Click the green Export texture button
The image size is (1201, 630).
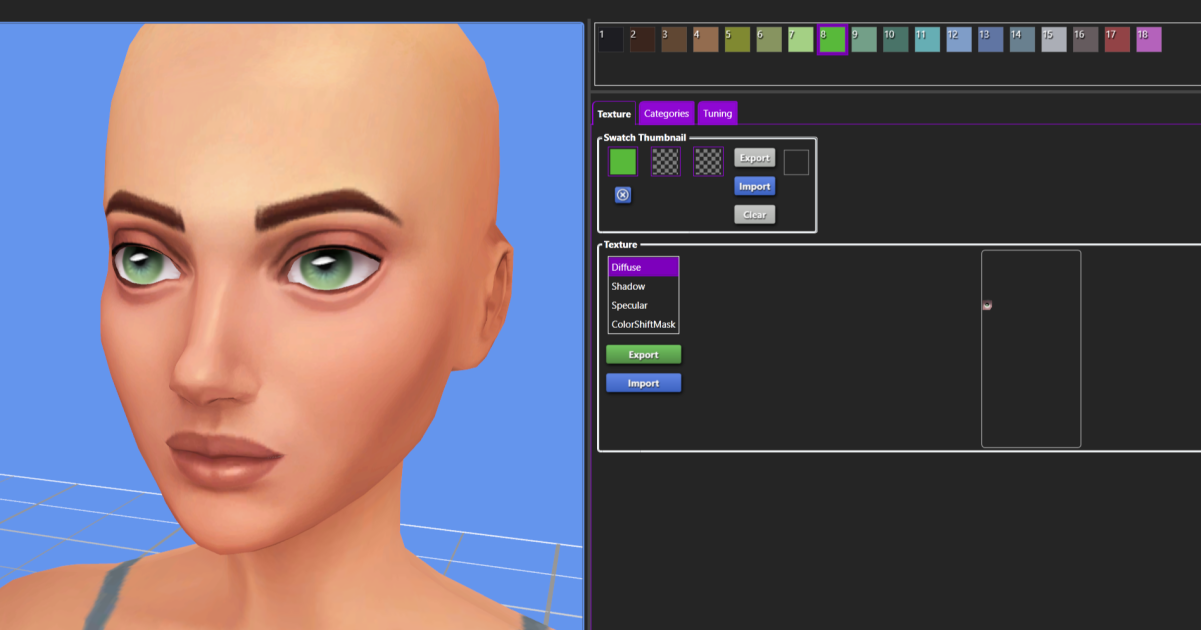(x=643, y=355)
